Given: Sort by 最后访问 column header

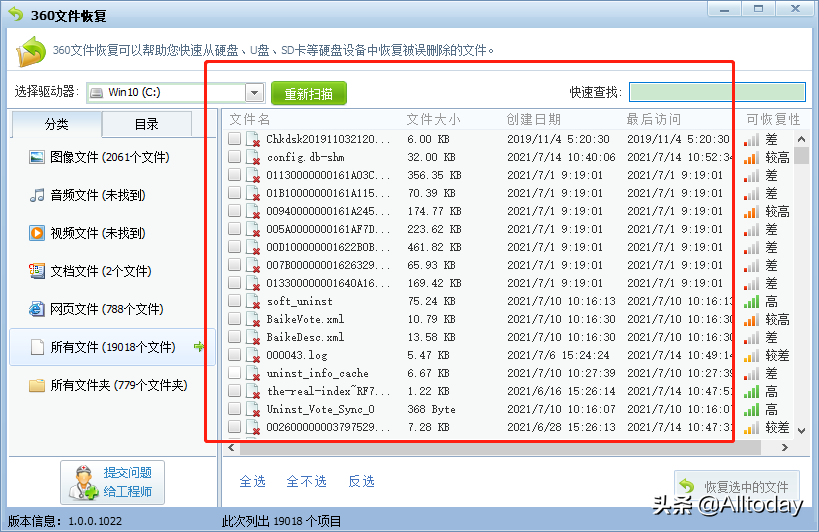Looking at the screenshot, I should point(653,120).
